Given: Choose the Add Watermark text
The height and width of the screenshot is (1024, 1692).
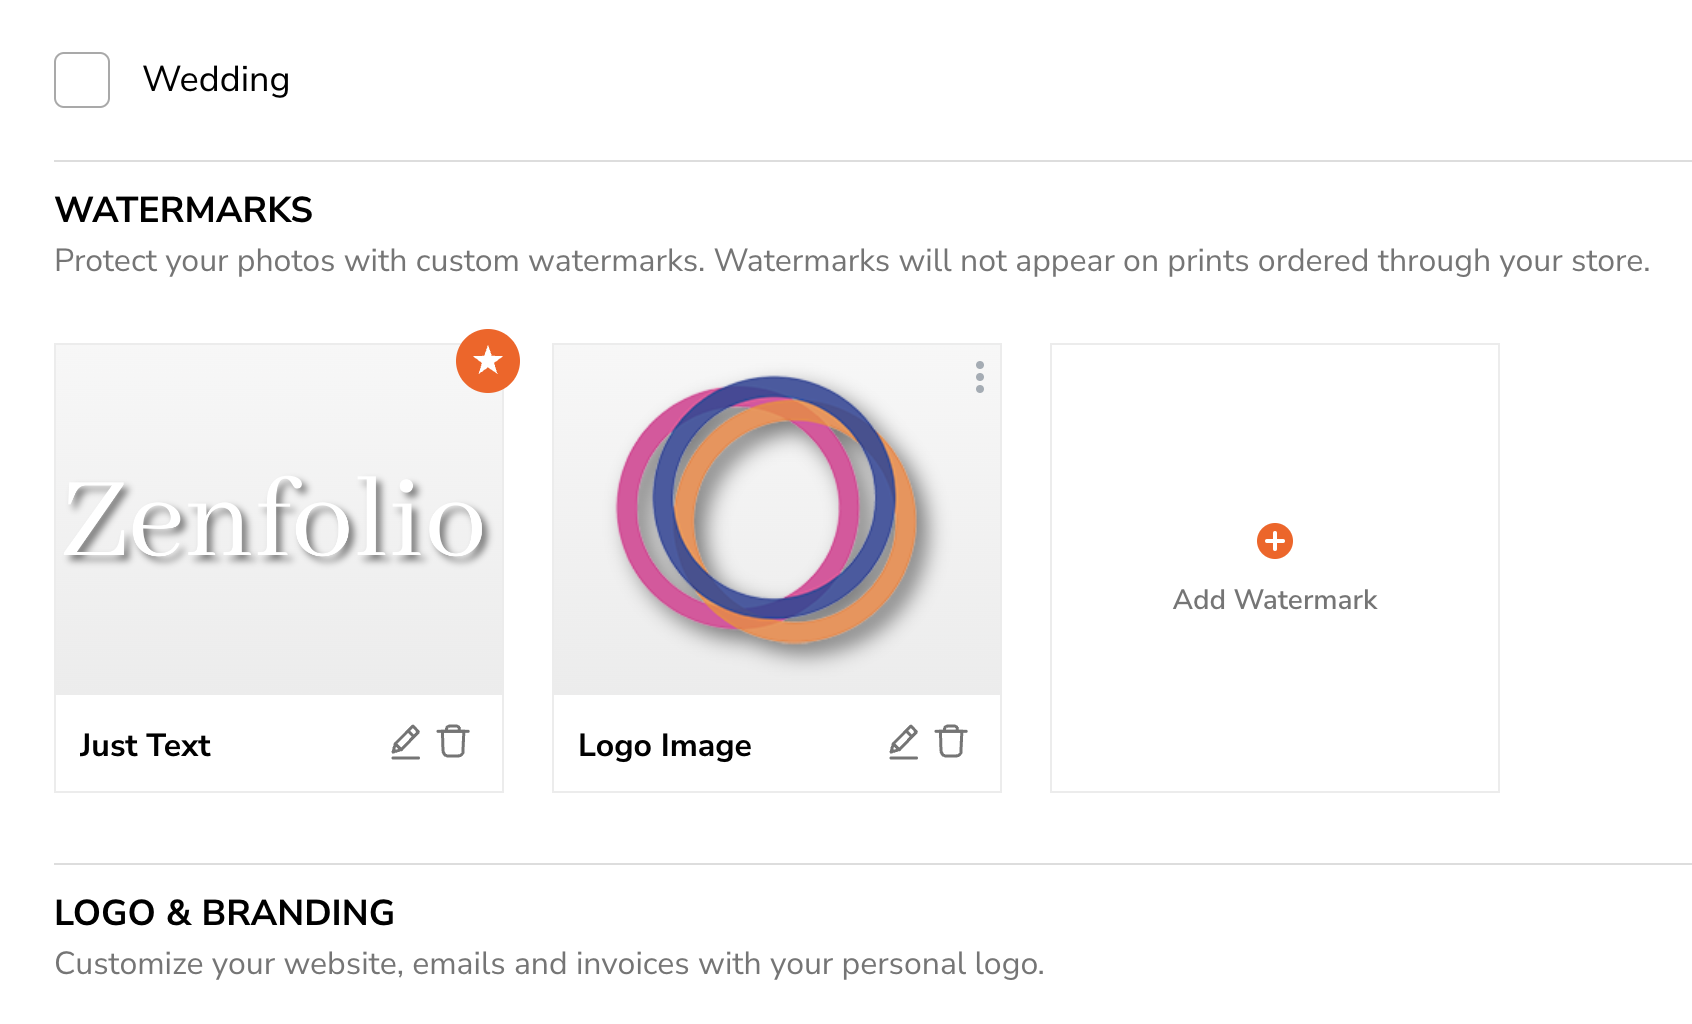Looking at the screenshot, I should pyautogui.click(x=1275, y=600).
